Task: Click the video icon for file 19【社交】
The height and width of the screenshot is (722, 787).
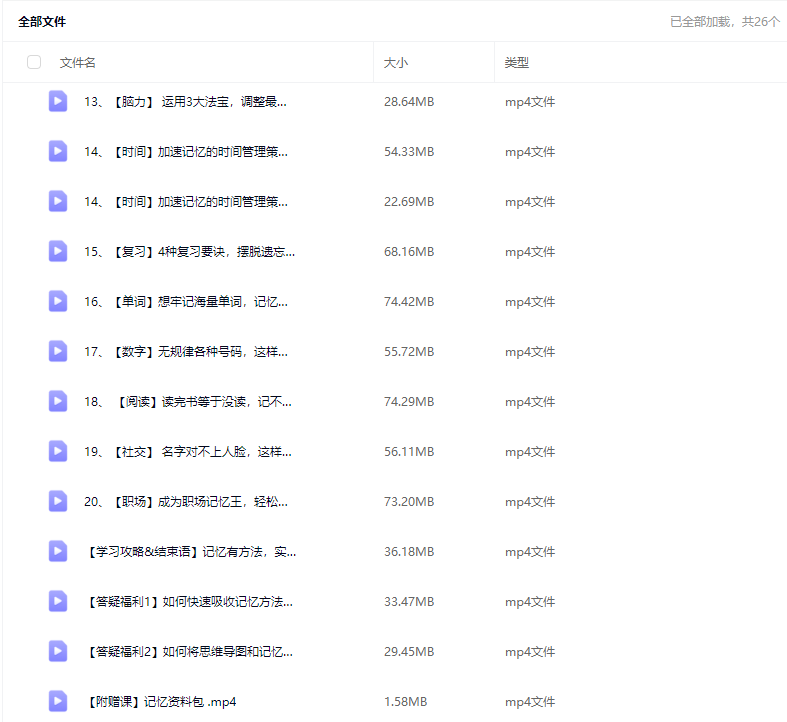Action: [58, 451]
